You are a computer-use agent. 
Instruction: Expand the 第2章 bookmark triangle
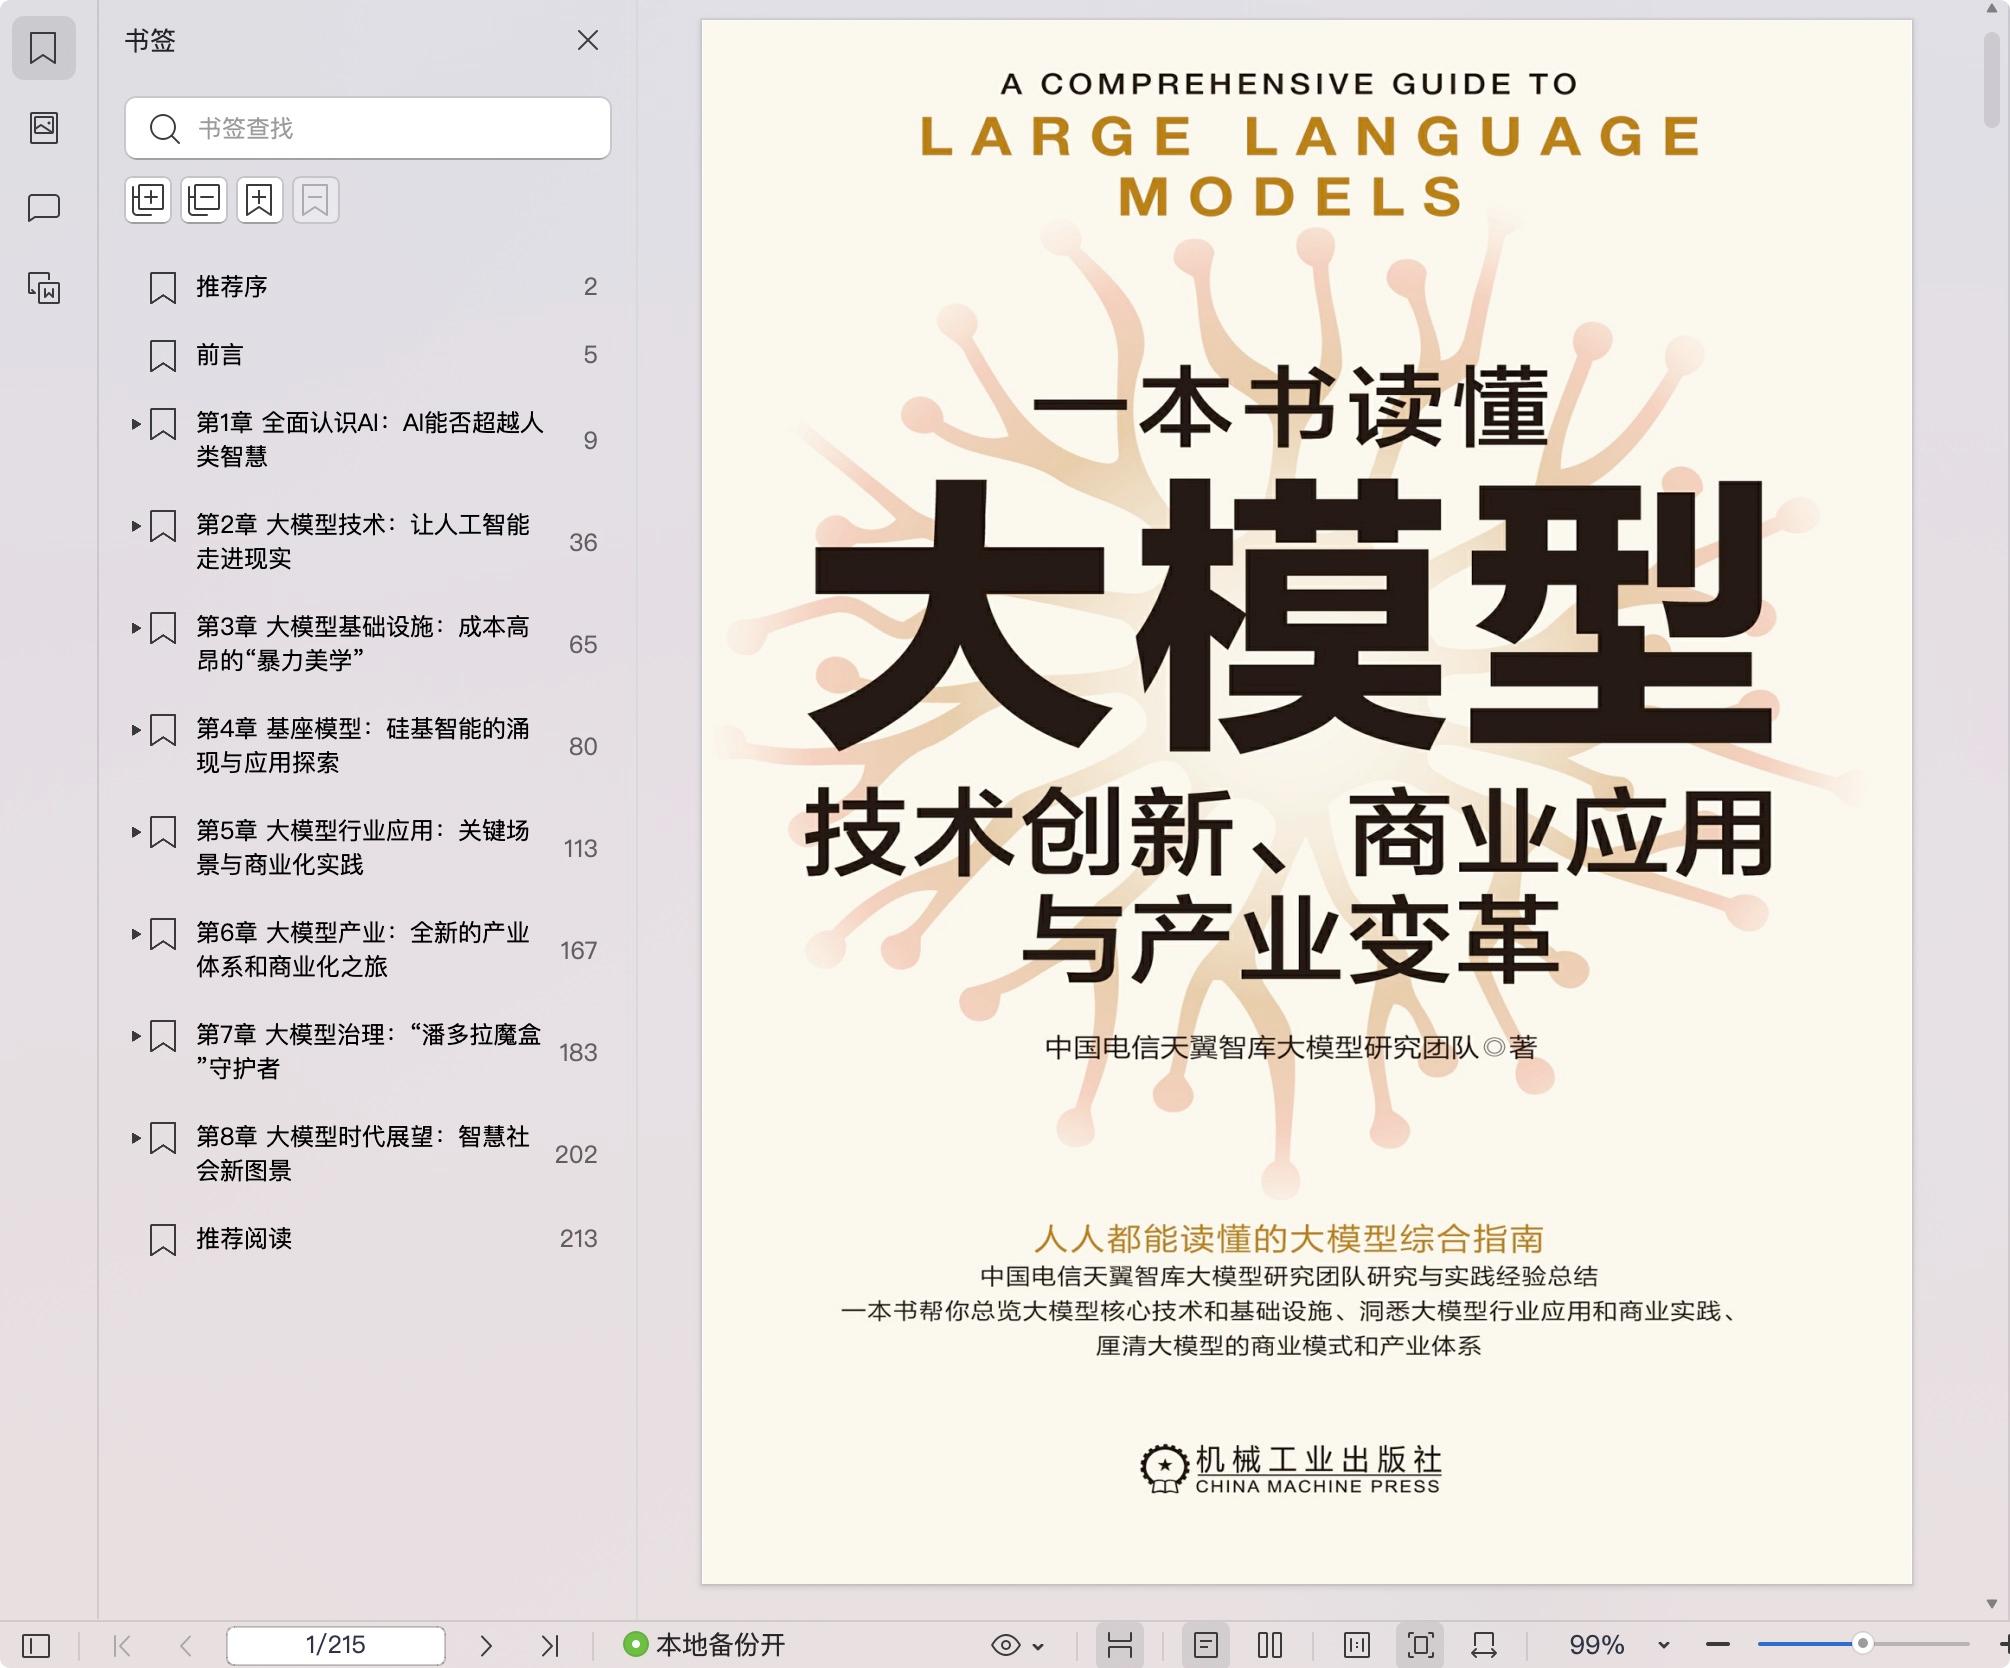tap(136, 526)
